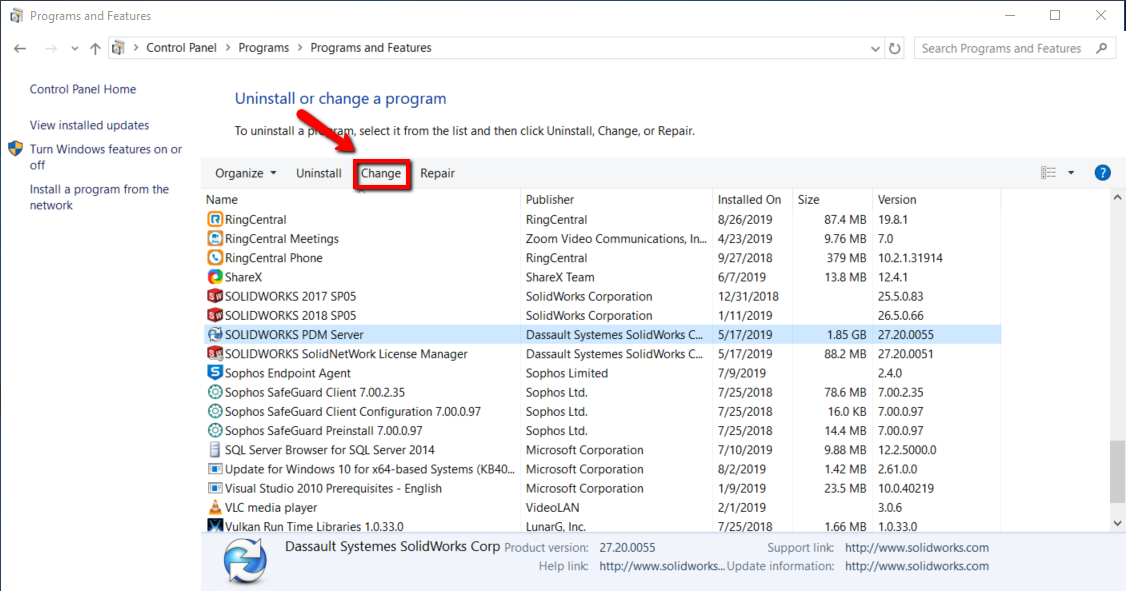Select the ShareX program icon
The height and width of the screenshot is (591, 1126).
[215, 276]
